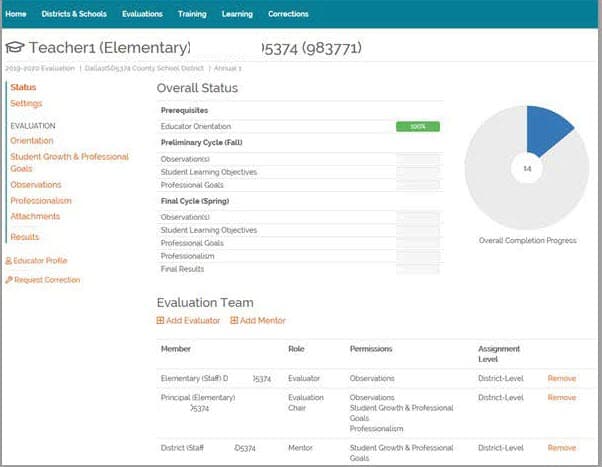Click the Request Correction wrench icon
Screen dimensions: 602x467
[9, 280]
